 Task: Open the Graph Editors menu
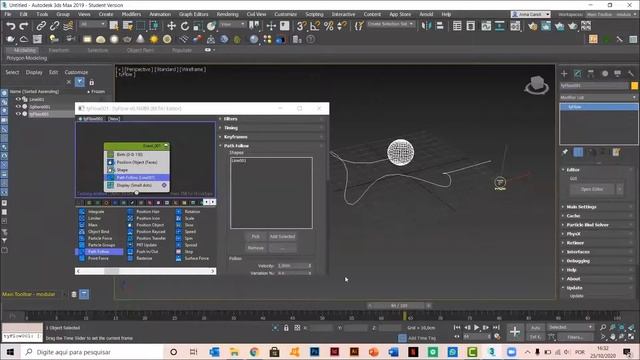point(193,14)
